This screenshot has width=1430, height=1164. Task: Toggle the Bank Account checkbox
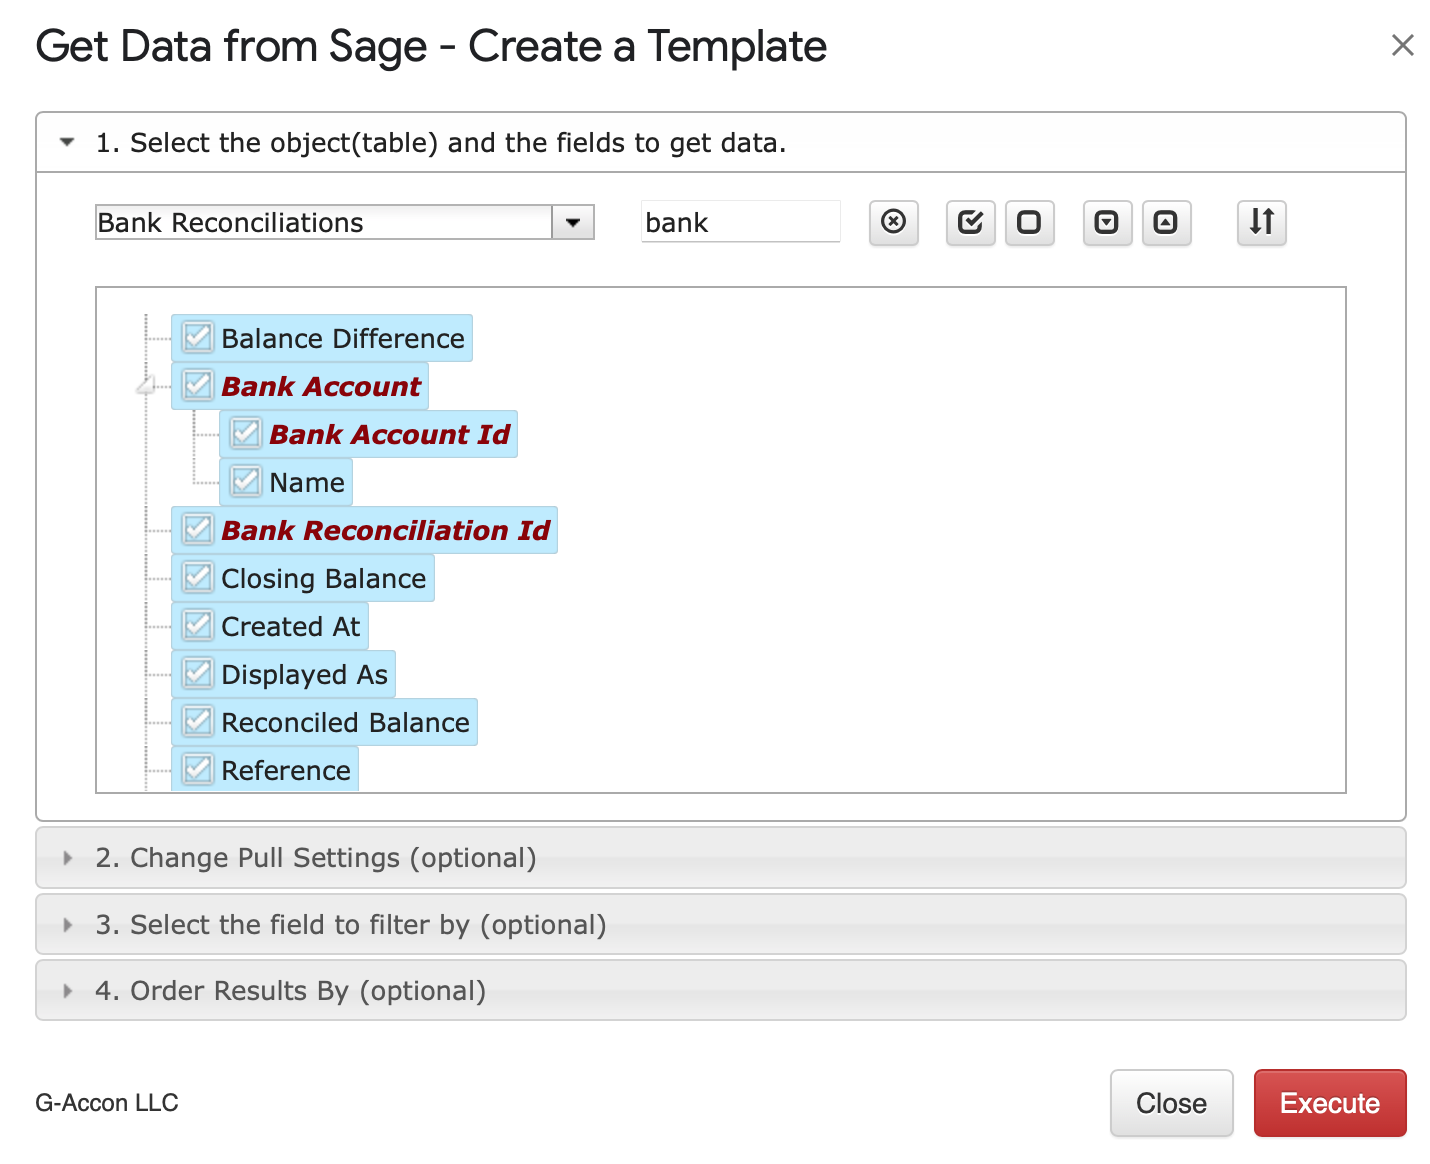coord(198,385)
